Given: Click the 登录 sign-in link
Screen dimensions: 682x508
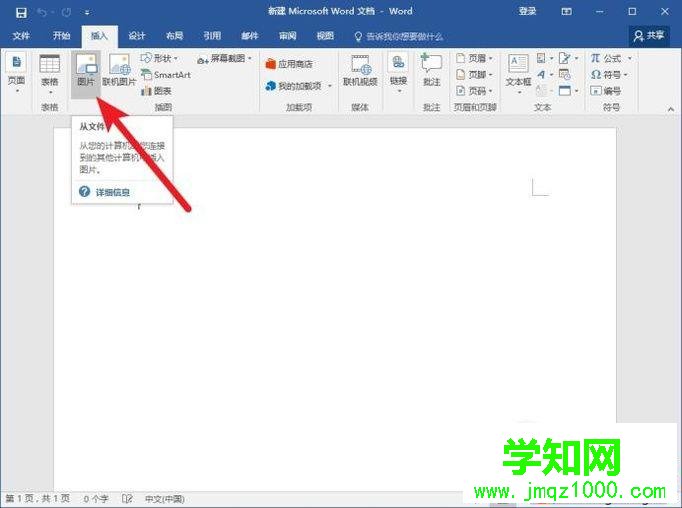Looking at the screenshot, I should 527,11.
